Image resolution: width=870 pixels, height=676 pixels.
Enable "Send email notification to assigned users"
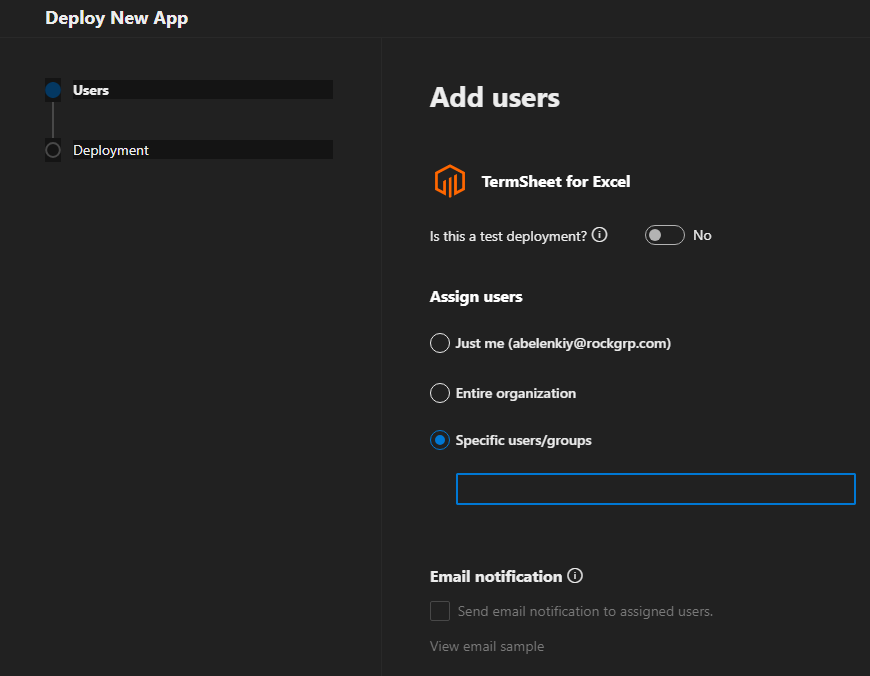tap(439, 610)
